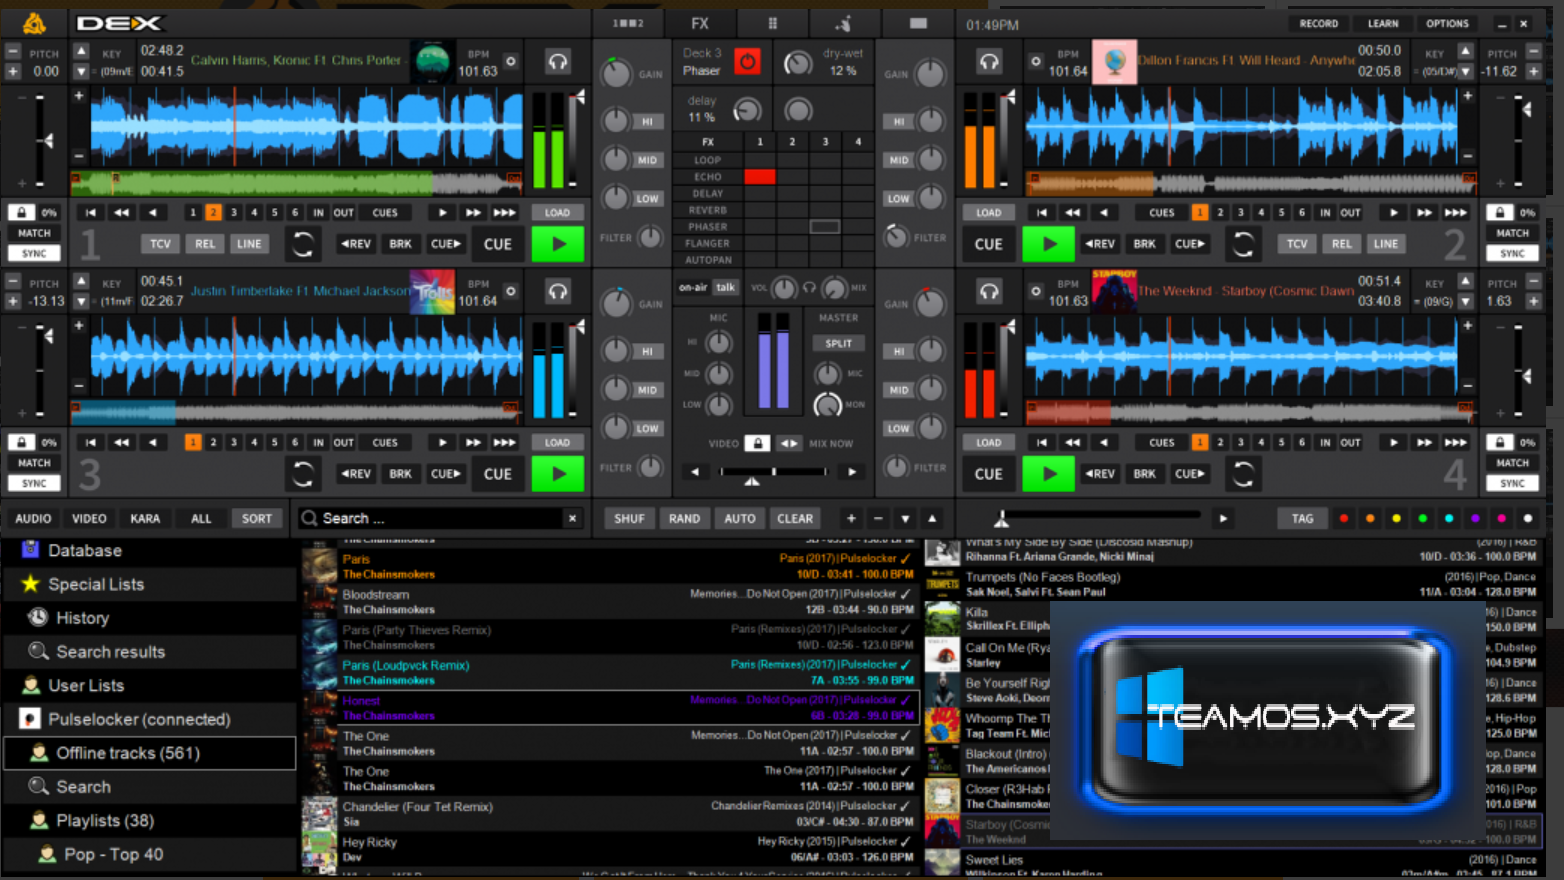This screenshot has height=880, width=1564.
Task: Click Deck 2 key down arrow
Action: pyautogui.click(x=1465, y=72)
